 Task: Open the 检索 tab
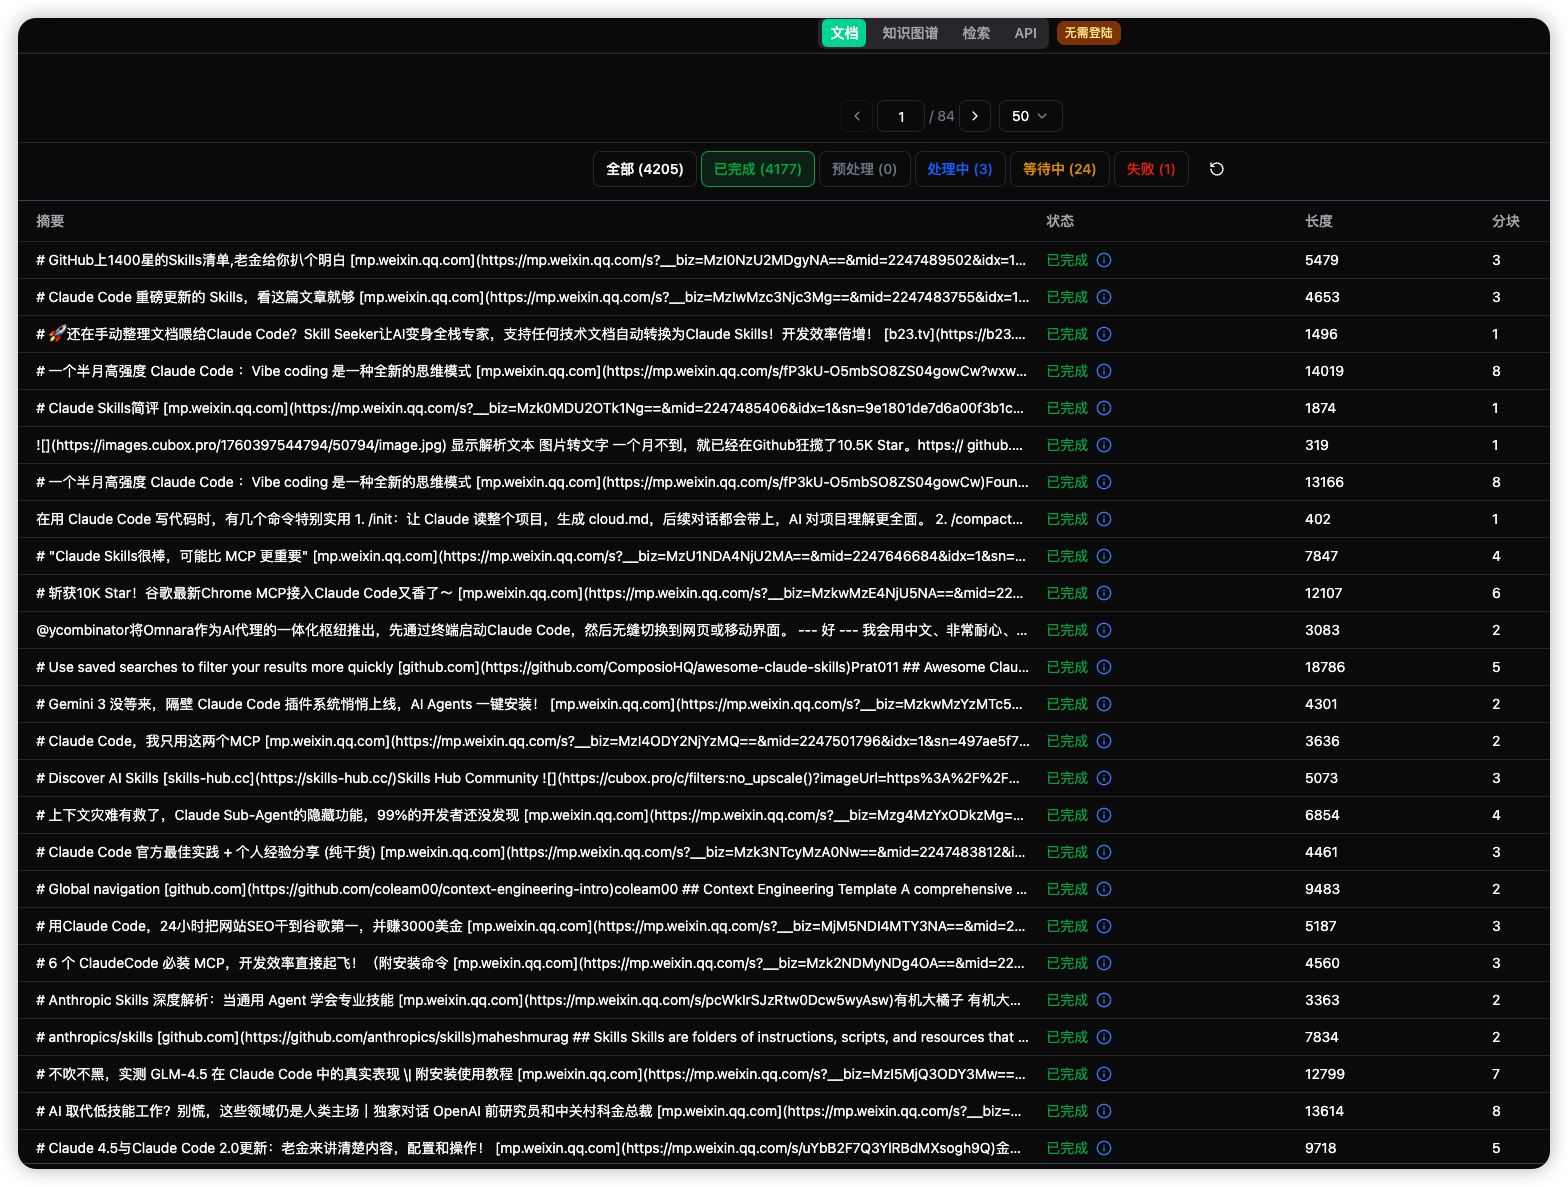976,33
